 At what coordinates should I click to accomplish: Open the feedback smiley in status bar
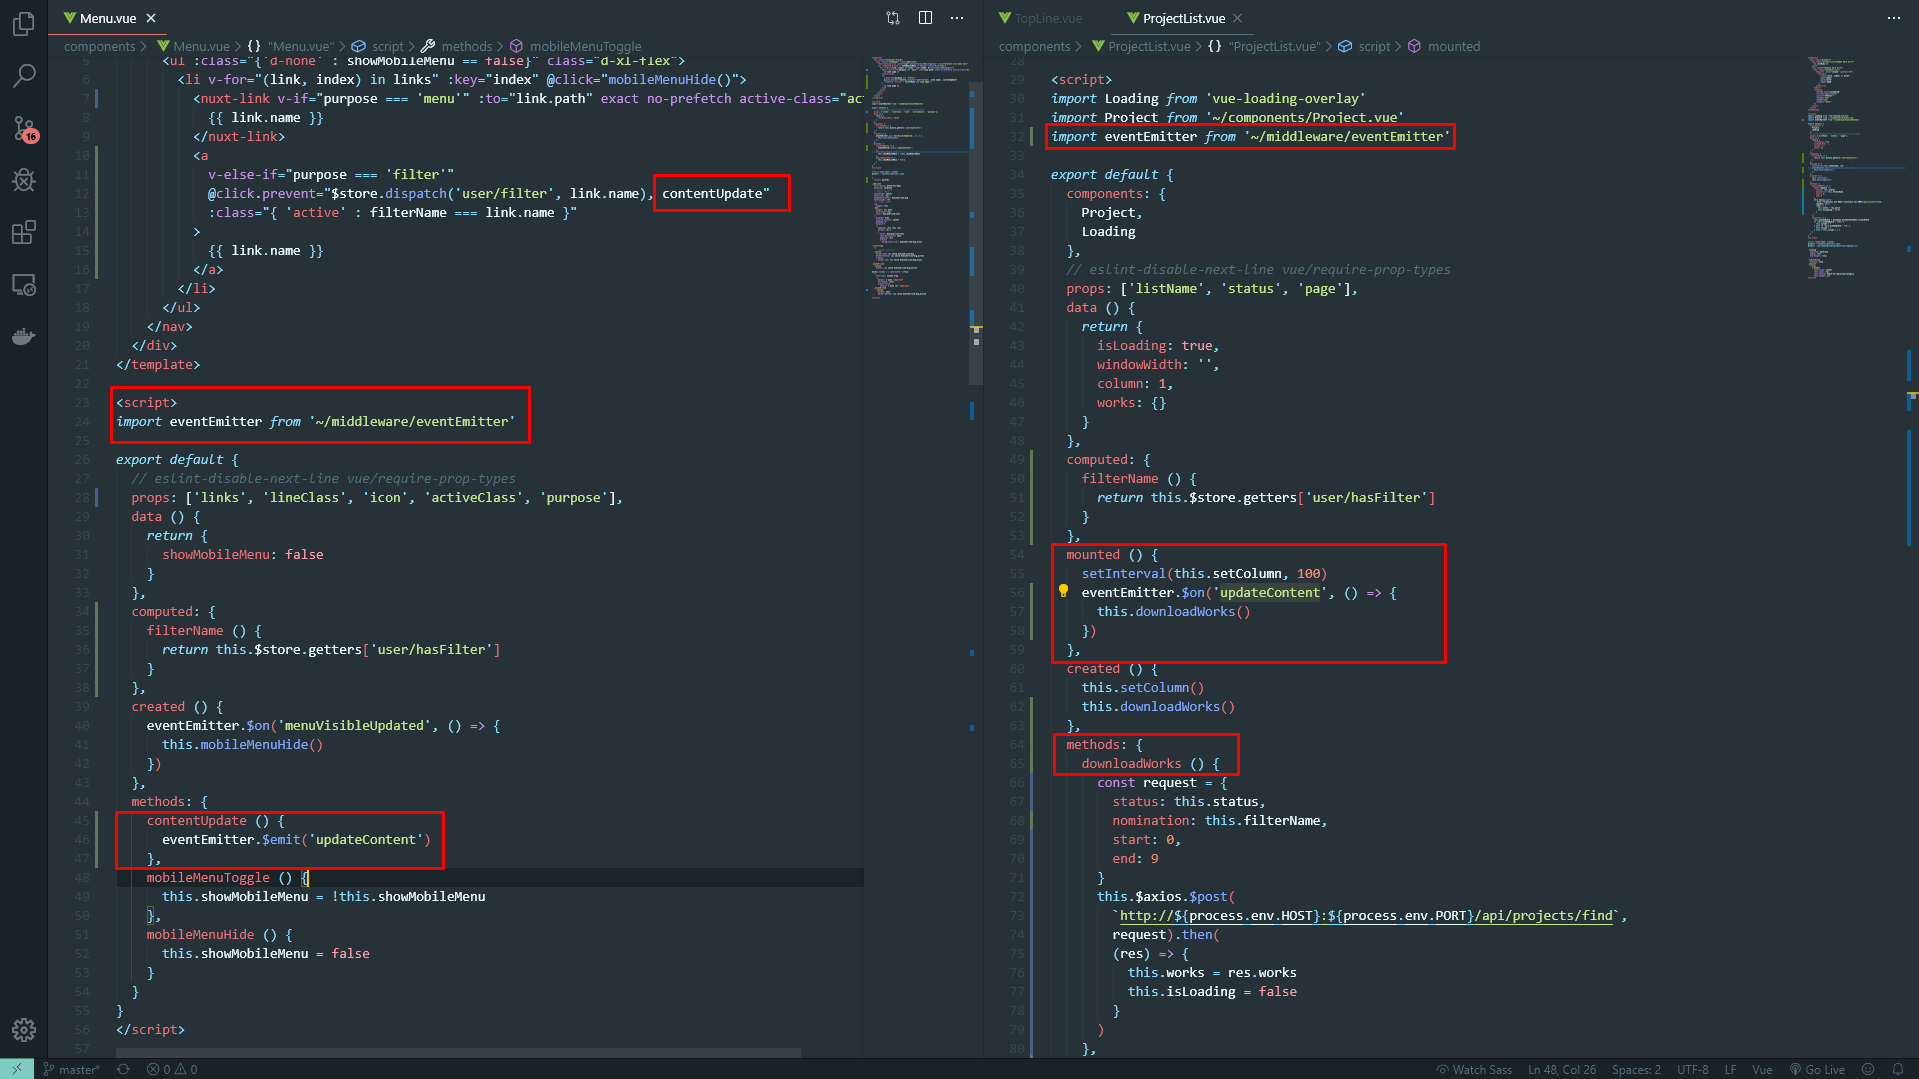click(x=1867, y=1069)
